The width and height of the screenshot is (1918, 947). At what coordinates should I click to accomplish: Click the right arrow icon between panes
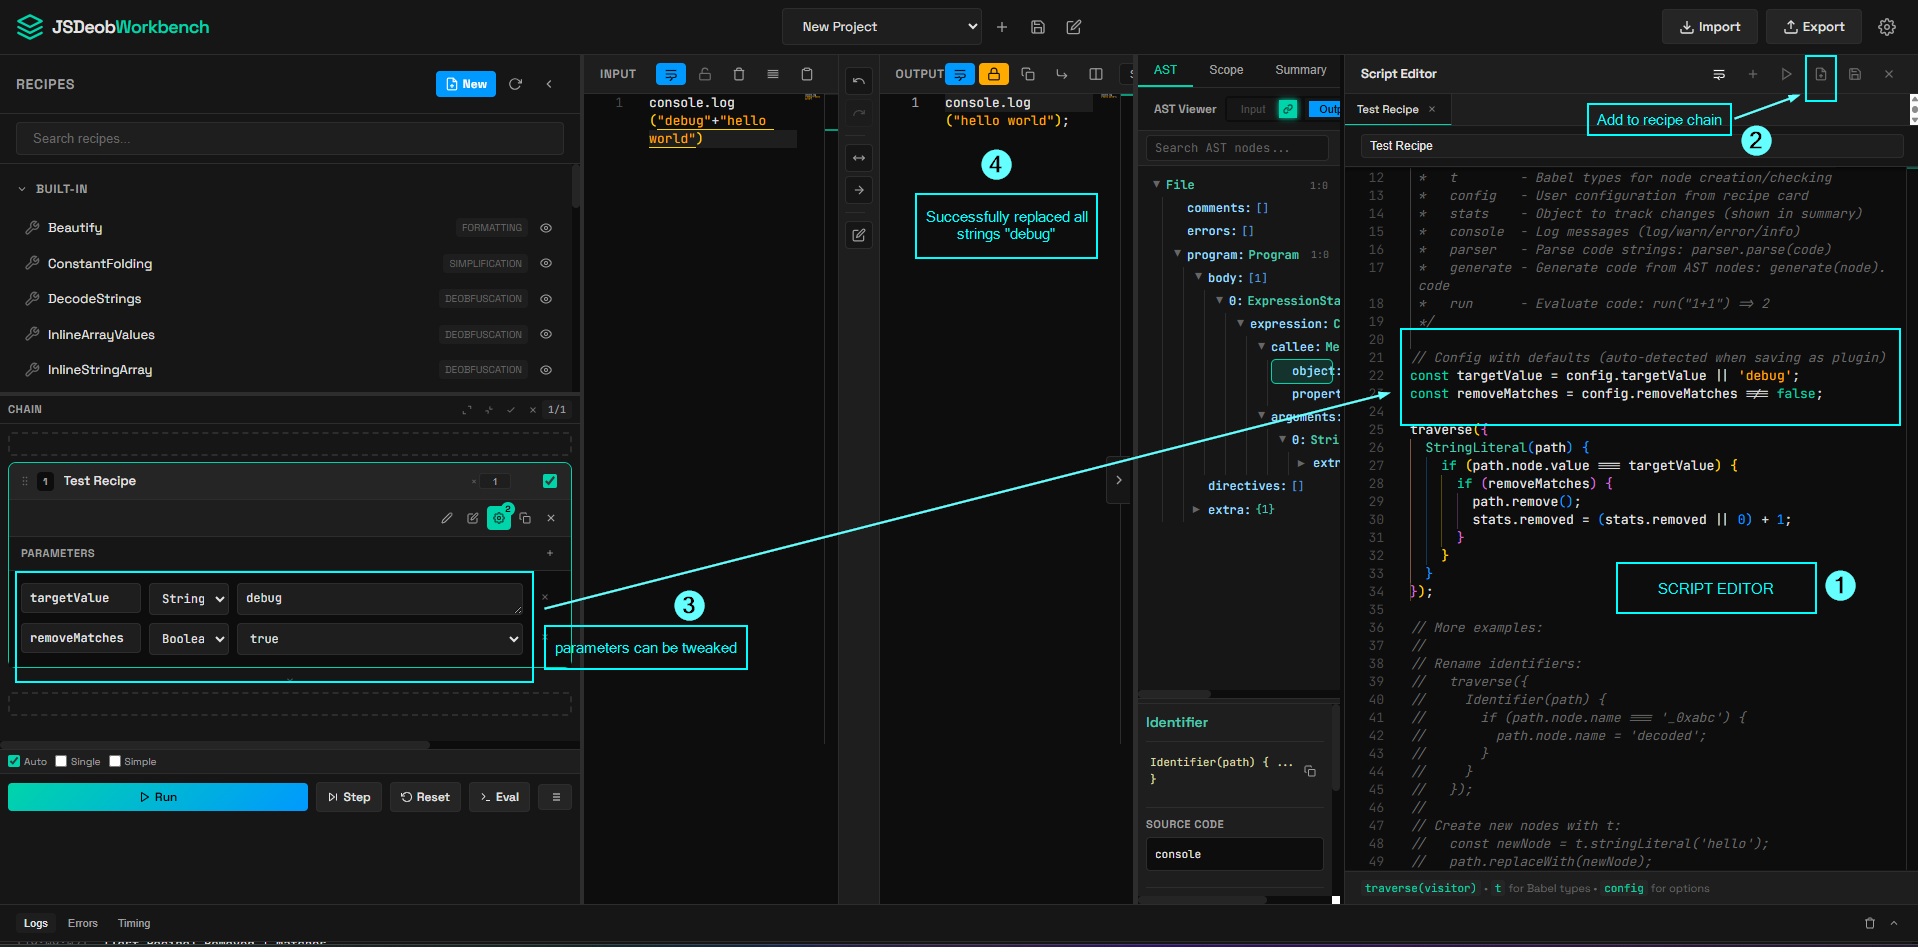click(x=859, y=190)
